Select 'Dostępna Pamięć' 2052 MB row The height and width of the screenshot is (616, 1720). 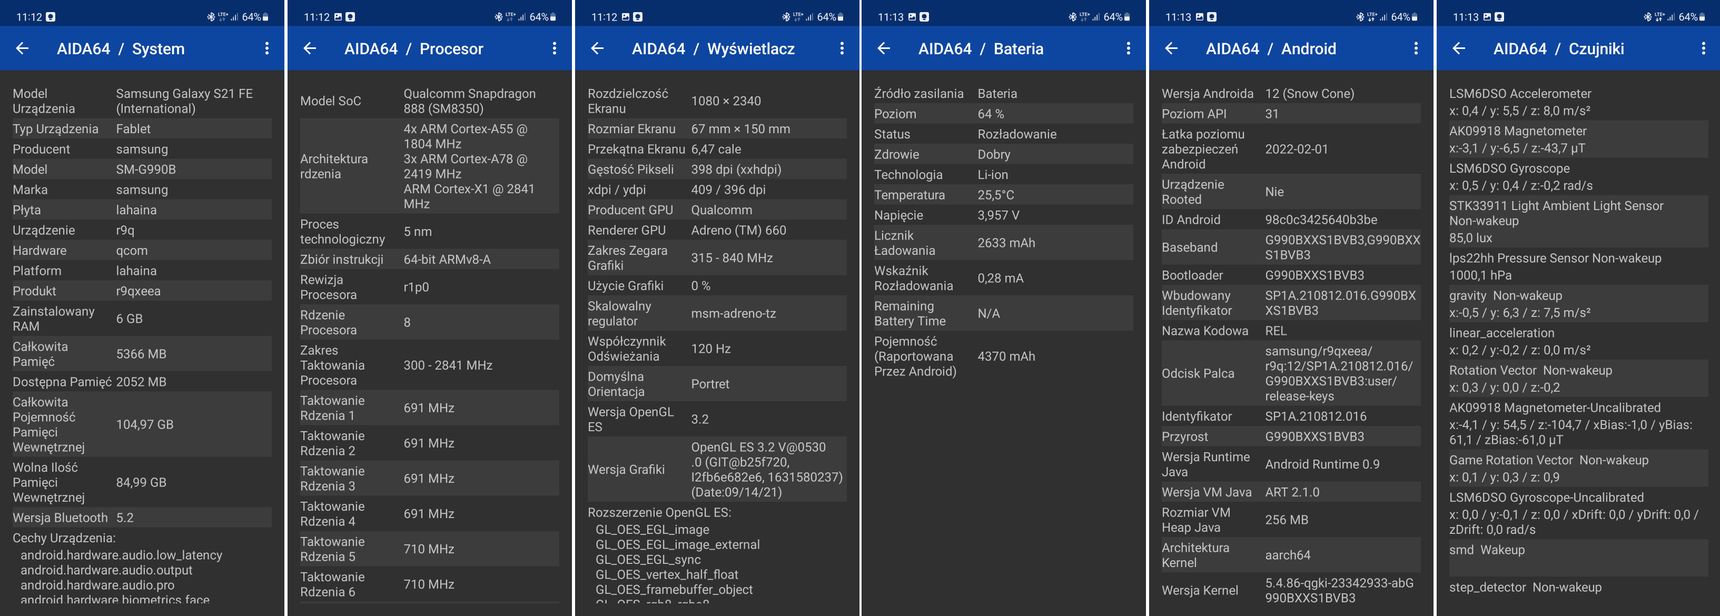click(142, 382)
